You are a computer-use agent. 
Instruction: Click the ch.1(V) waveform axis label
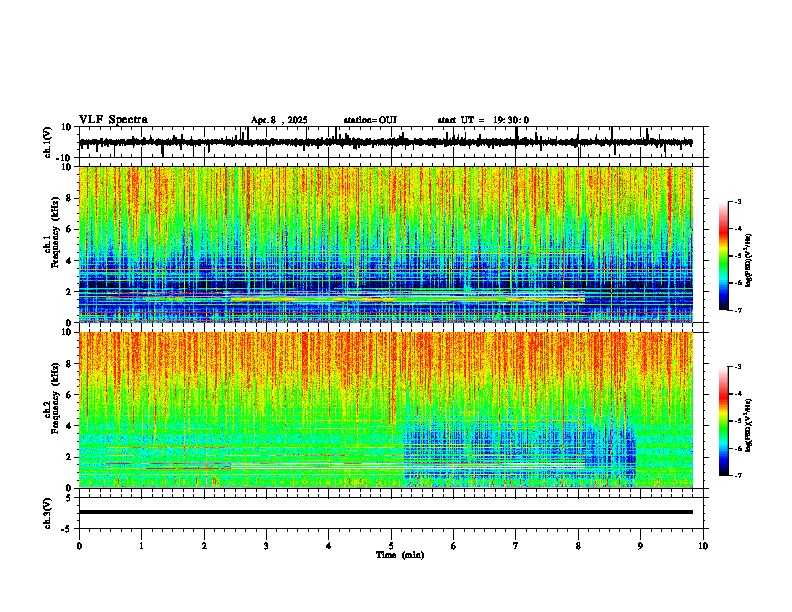(x=48, y=142)
